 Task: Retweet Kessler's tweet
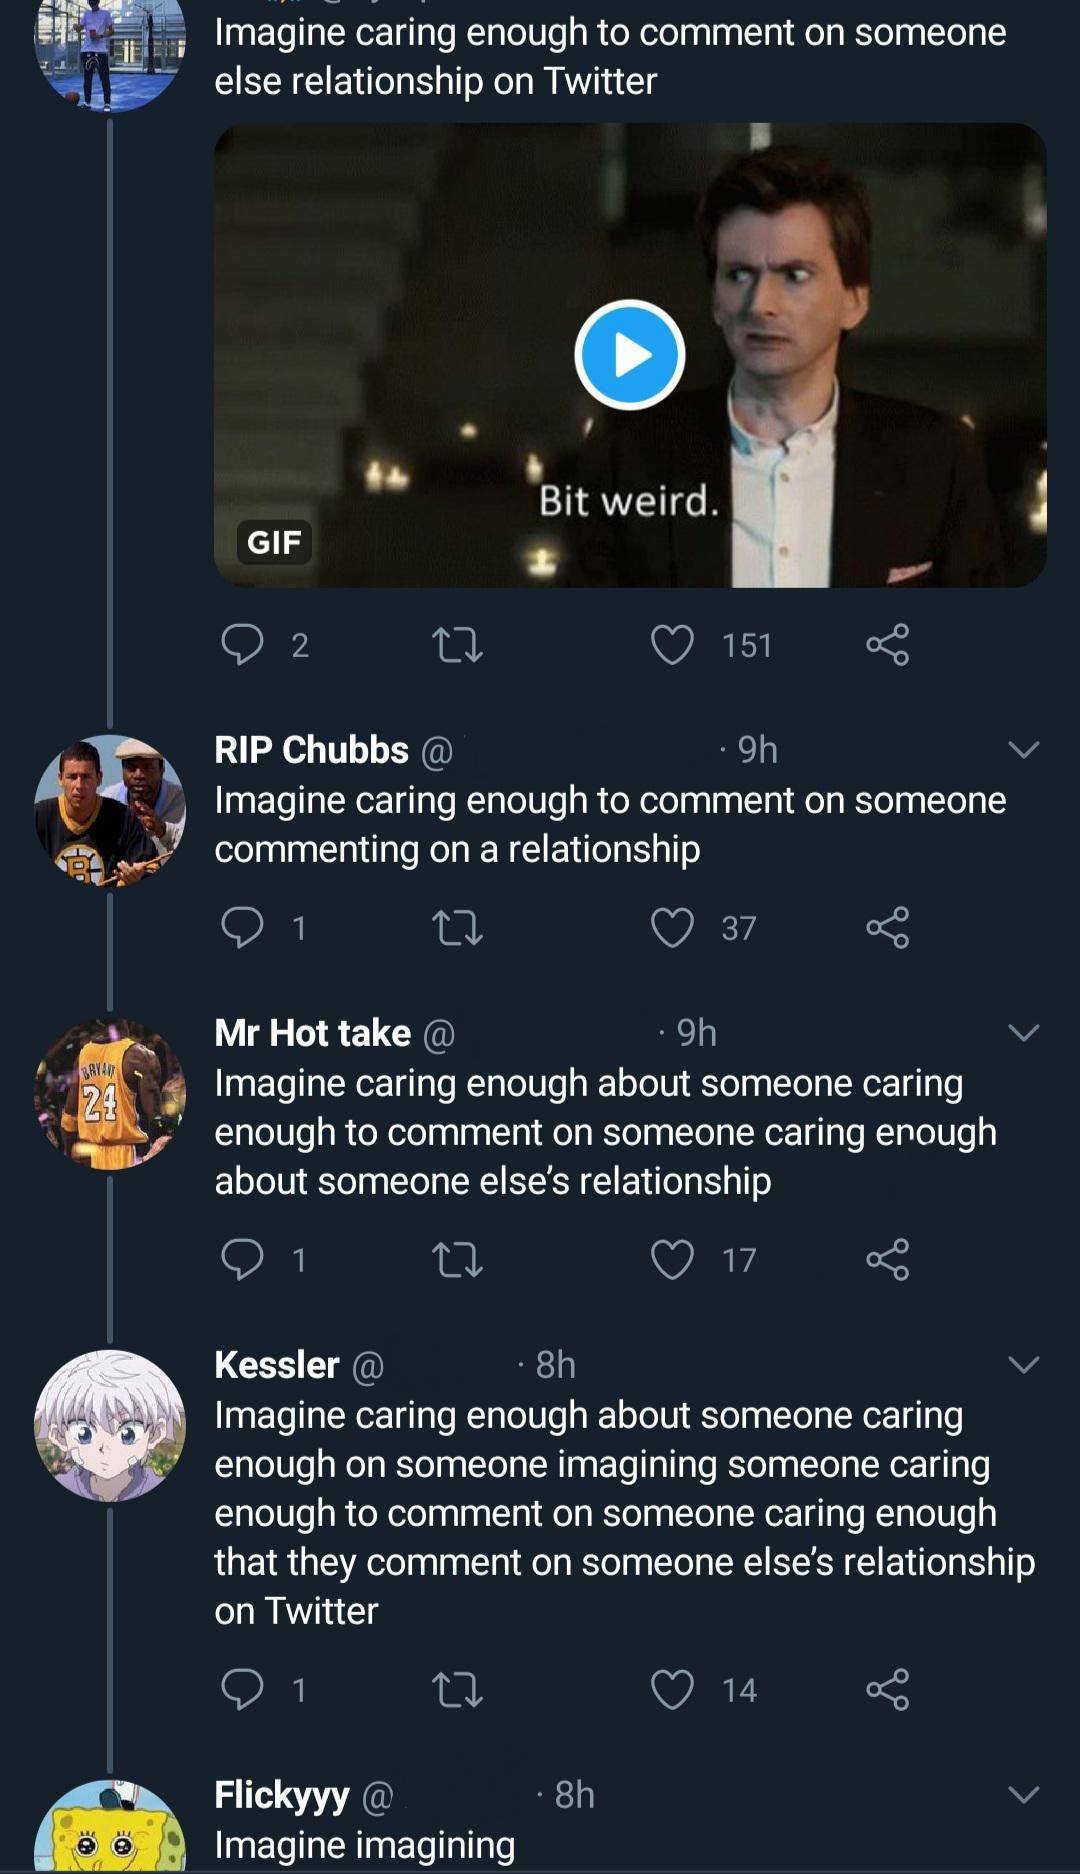coord(457,1690)
